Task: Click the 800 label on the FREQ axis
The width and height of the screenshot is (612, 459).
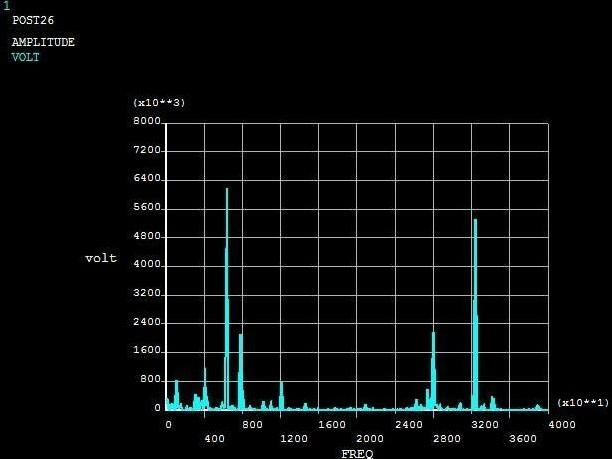Action: [x=252, y=425]
